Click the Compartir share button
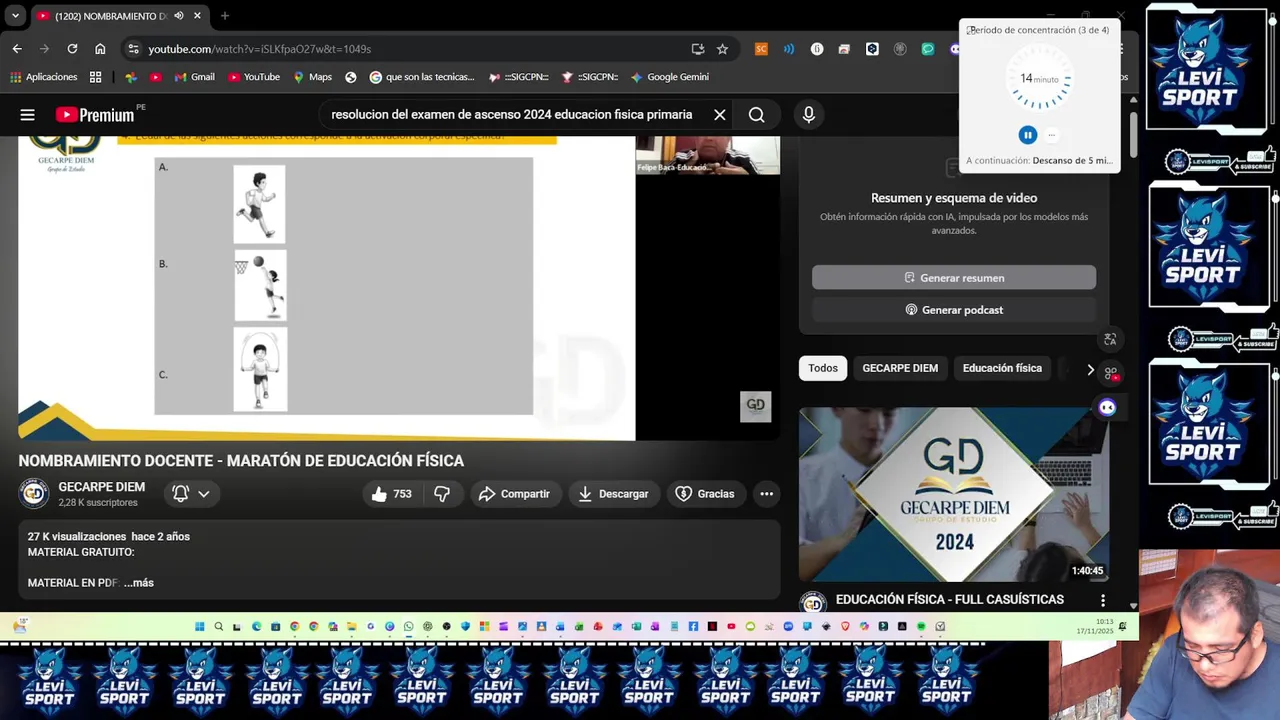 [514, 494]
